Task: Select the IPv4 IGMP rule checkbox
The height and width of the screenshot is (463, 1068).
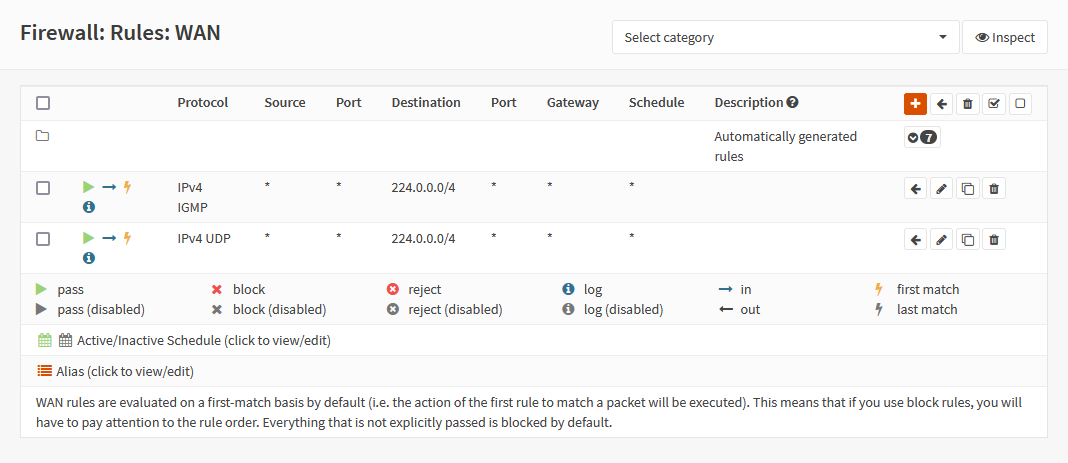Action: 43,188
